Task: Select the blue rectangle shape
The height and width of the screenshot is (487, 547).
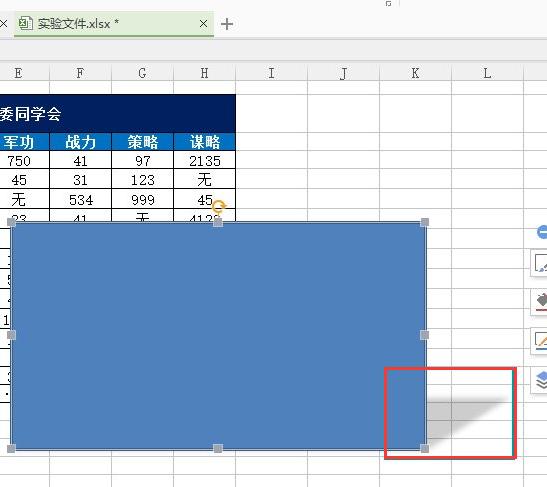Action: coord(218,335)
